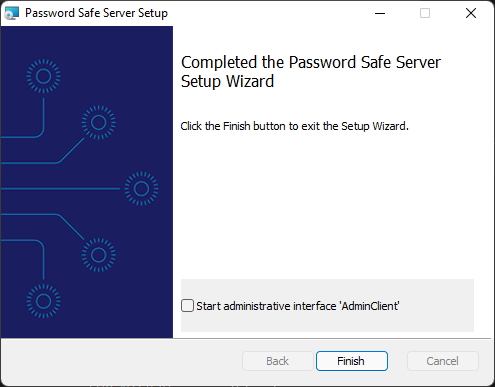Click the bottommost circle node in blue banner
The height and width of the screenshot is (387, 495).
44,301
